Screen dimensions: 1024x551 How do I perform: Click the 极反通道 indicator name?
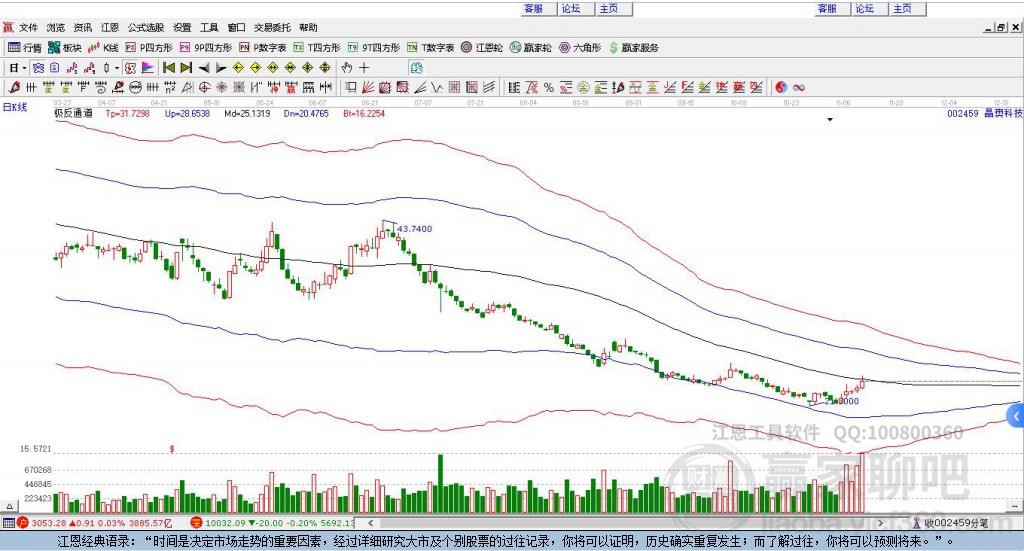(73, 114)
